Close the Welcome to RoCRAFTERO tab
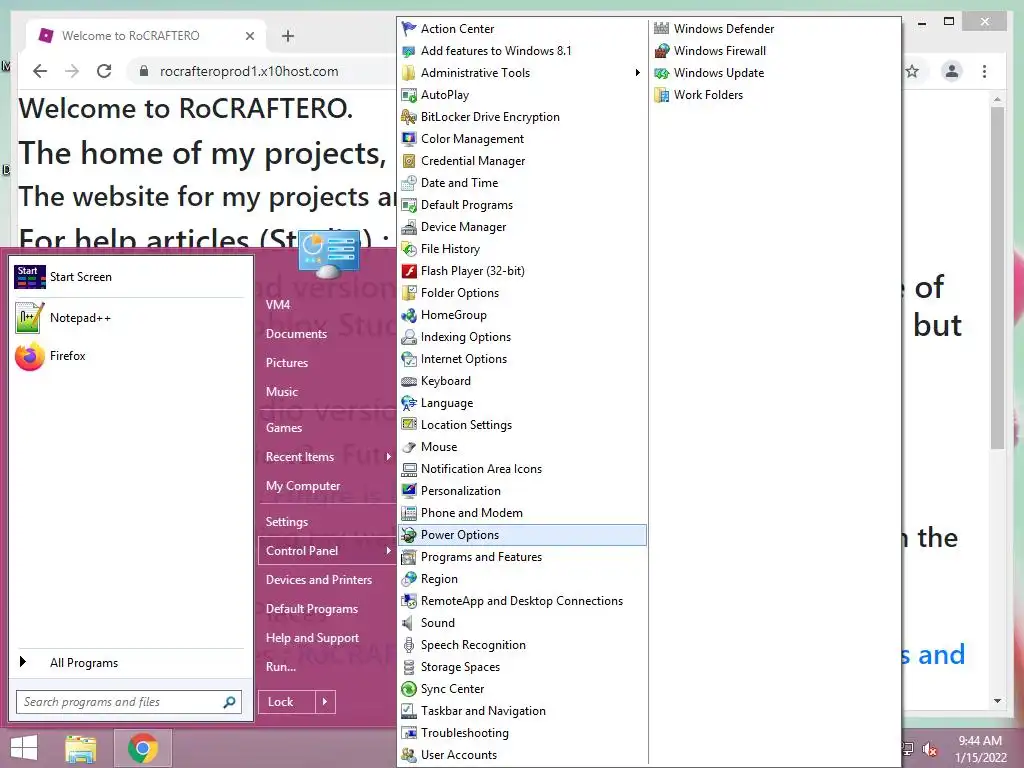This screenshot has height=768, width=1024. 249,36
